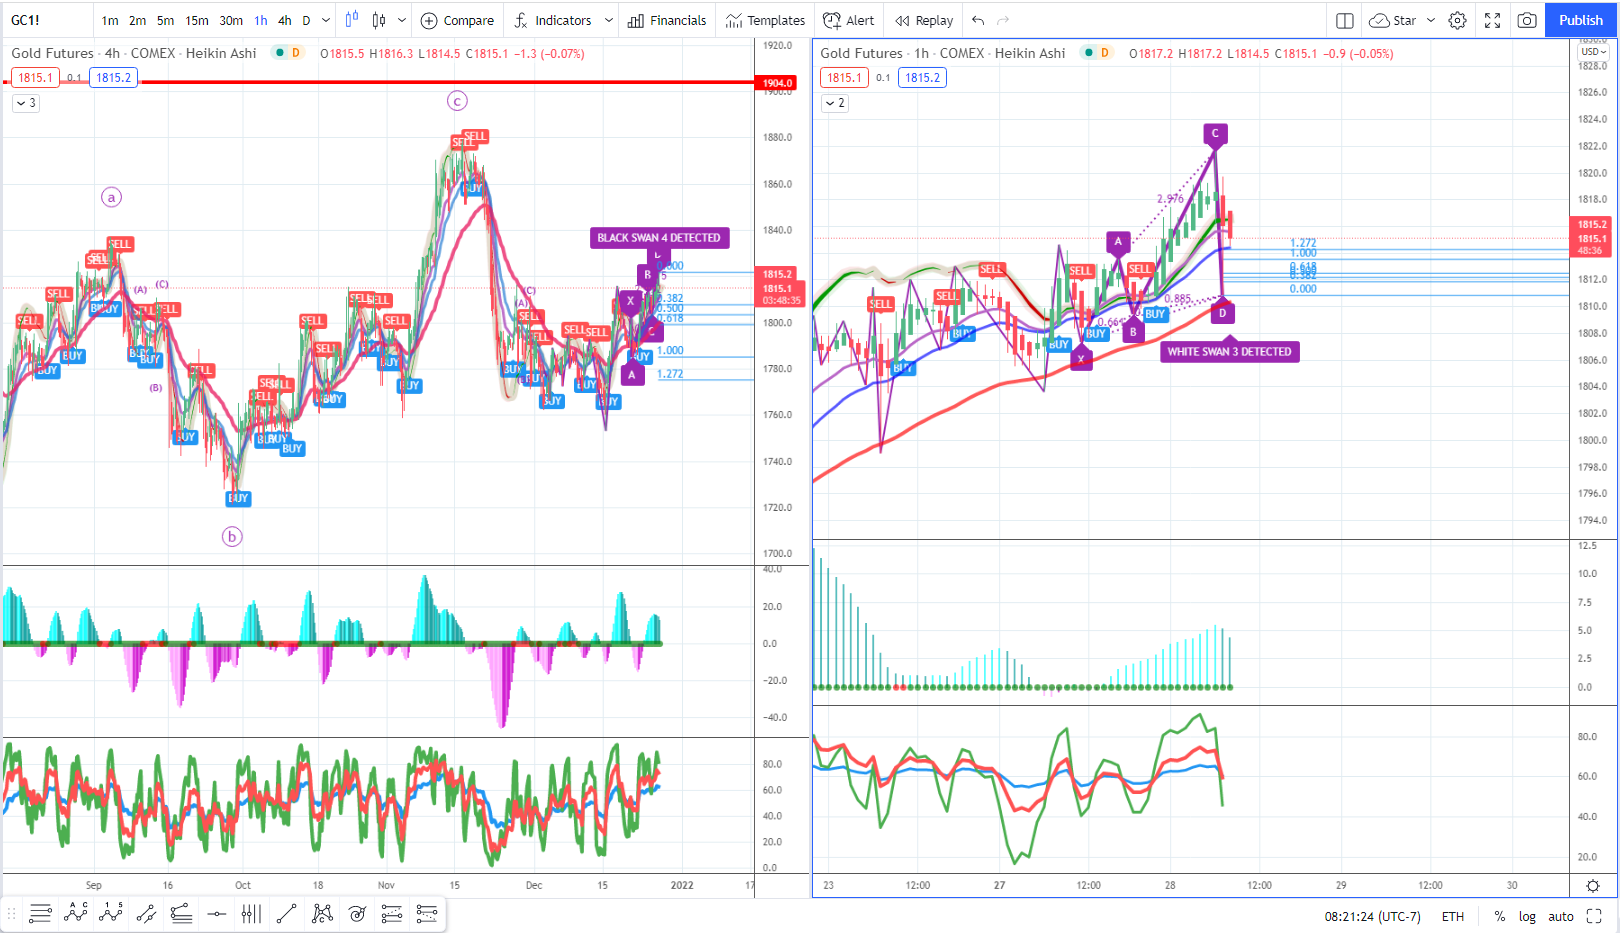Expand the 2 collapsed indicators on 1h chart
This screenshot has width=1620, height=933.
[x=835, y=103]
